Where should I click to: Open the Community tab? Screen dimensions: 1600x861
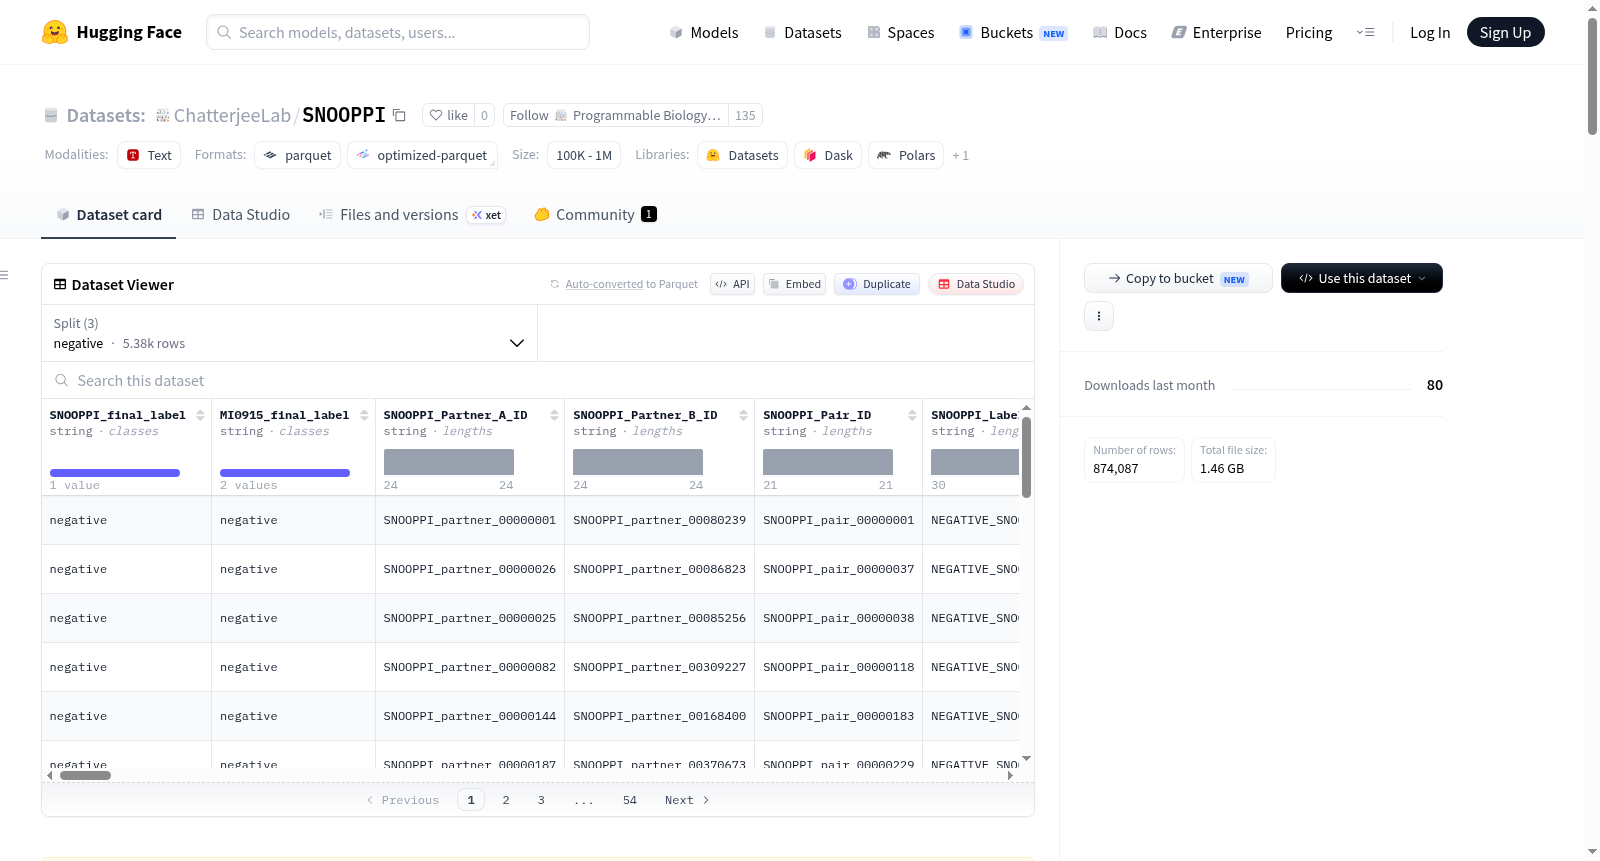coord(595,215)
